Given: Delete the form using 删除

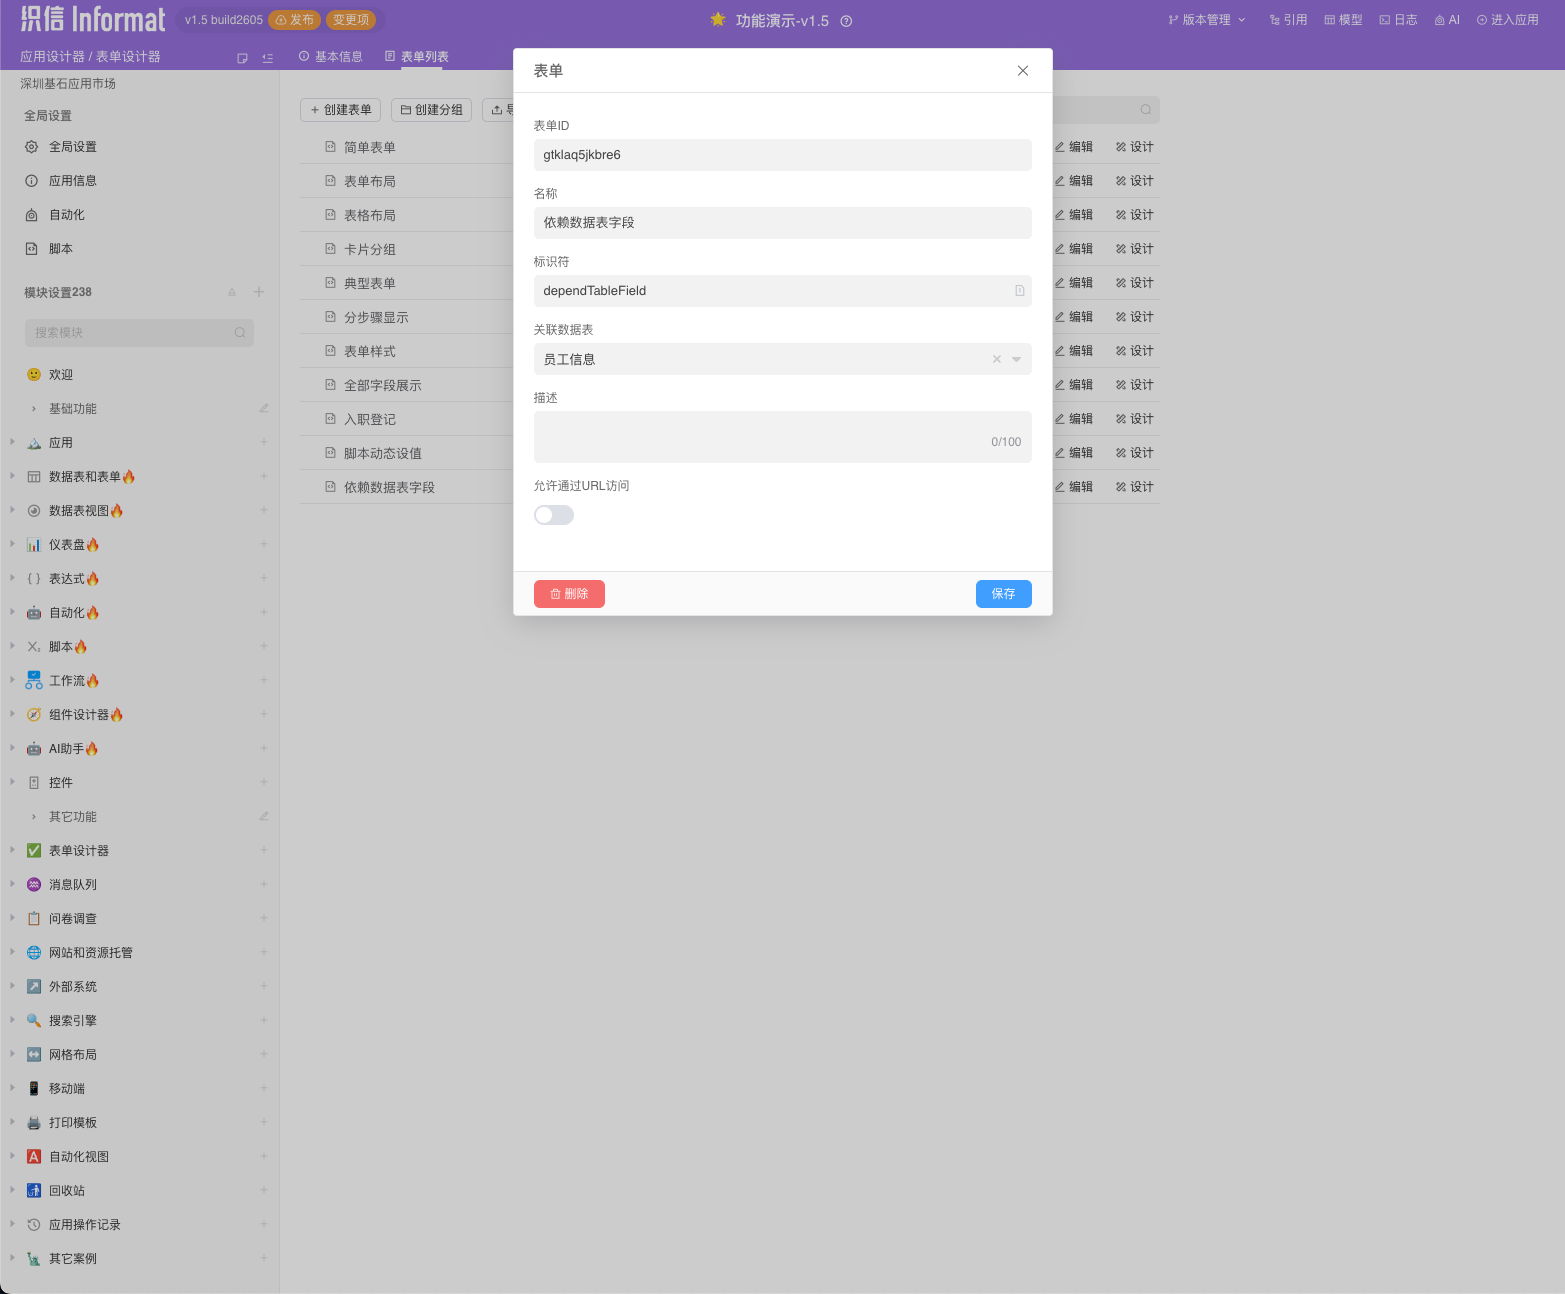Looking at the screenshot, I should [568, 593].
